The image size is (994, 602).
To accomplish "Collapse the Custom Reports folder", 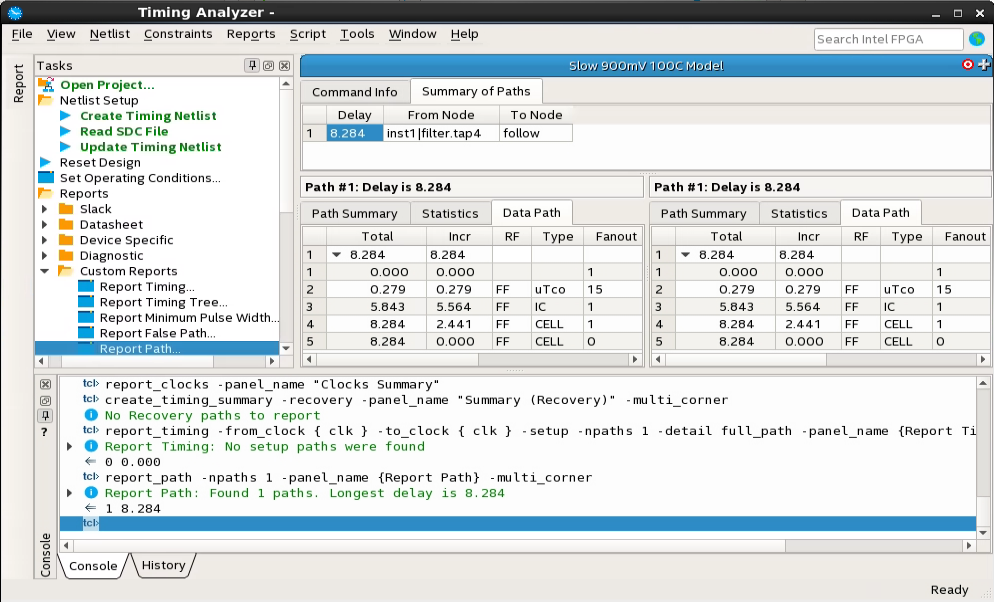I will (x=44, y=271).
